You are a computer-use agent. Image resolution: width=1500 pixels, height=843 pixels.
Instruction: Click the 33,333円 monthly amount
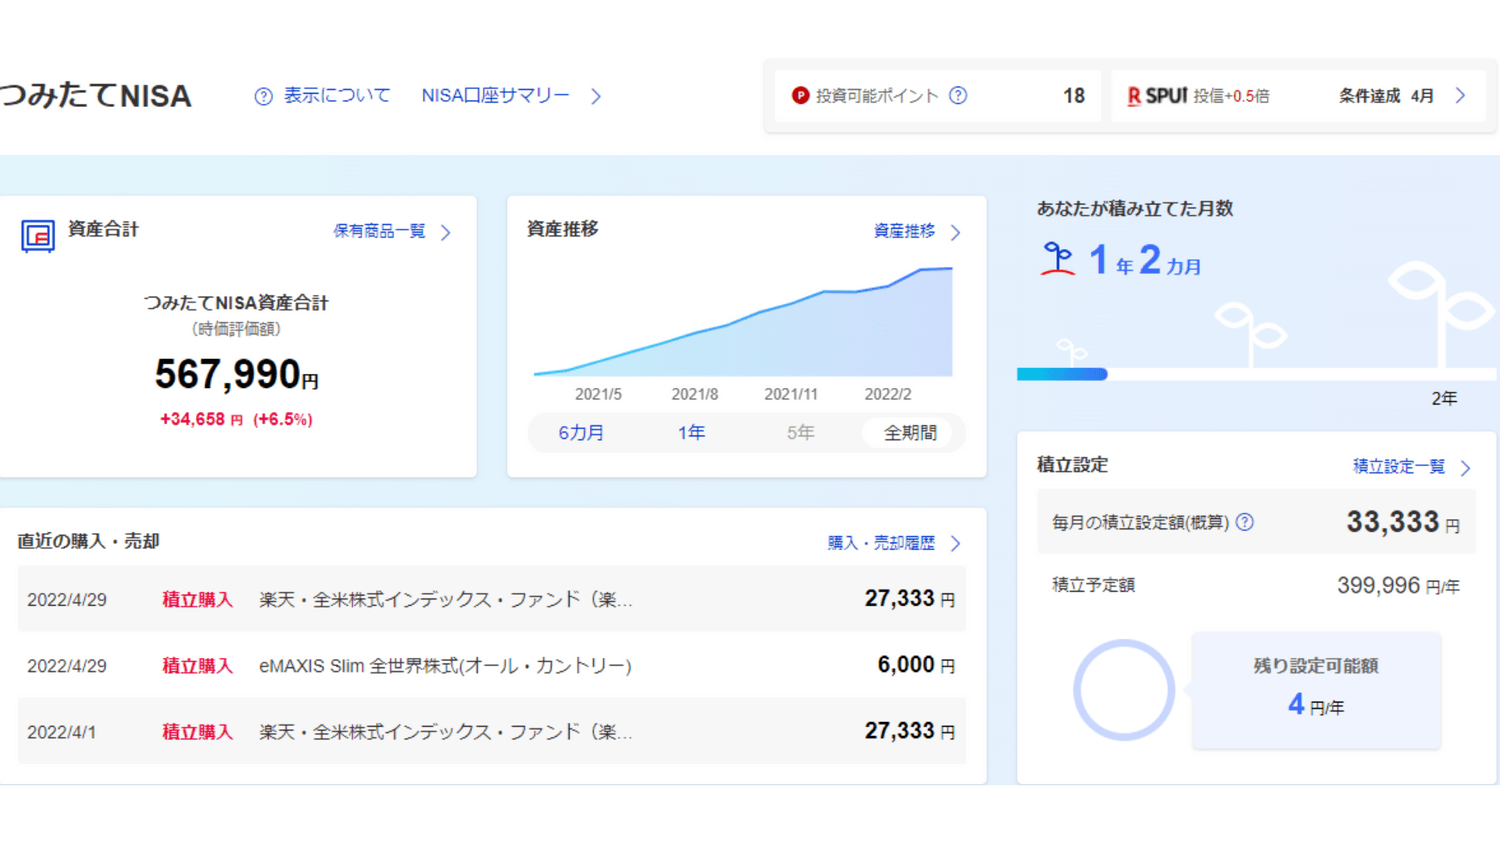pos(1403,522)
